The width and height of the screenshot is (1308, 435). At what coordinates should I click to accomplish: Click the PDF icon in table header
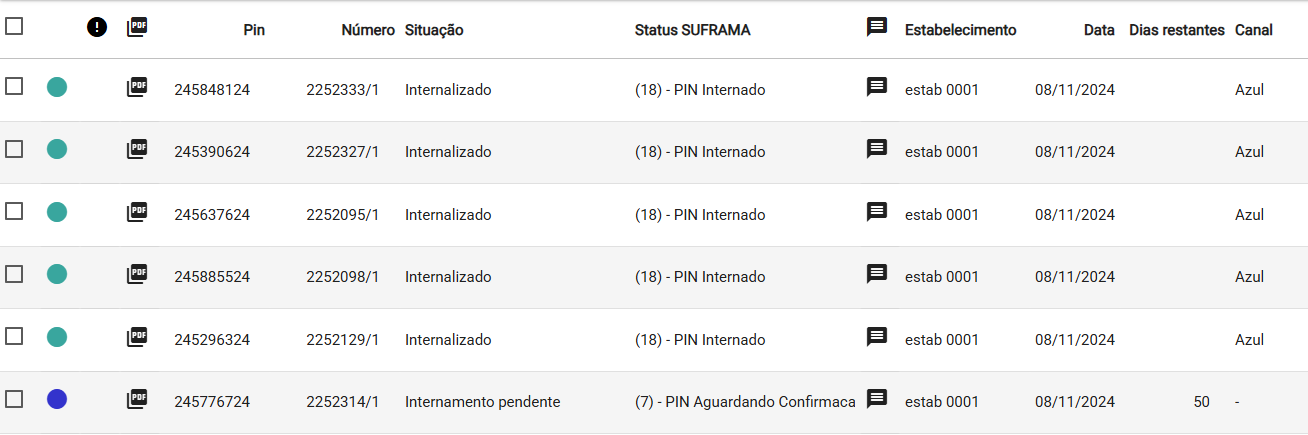tap(137, 28)
